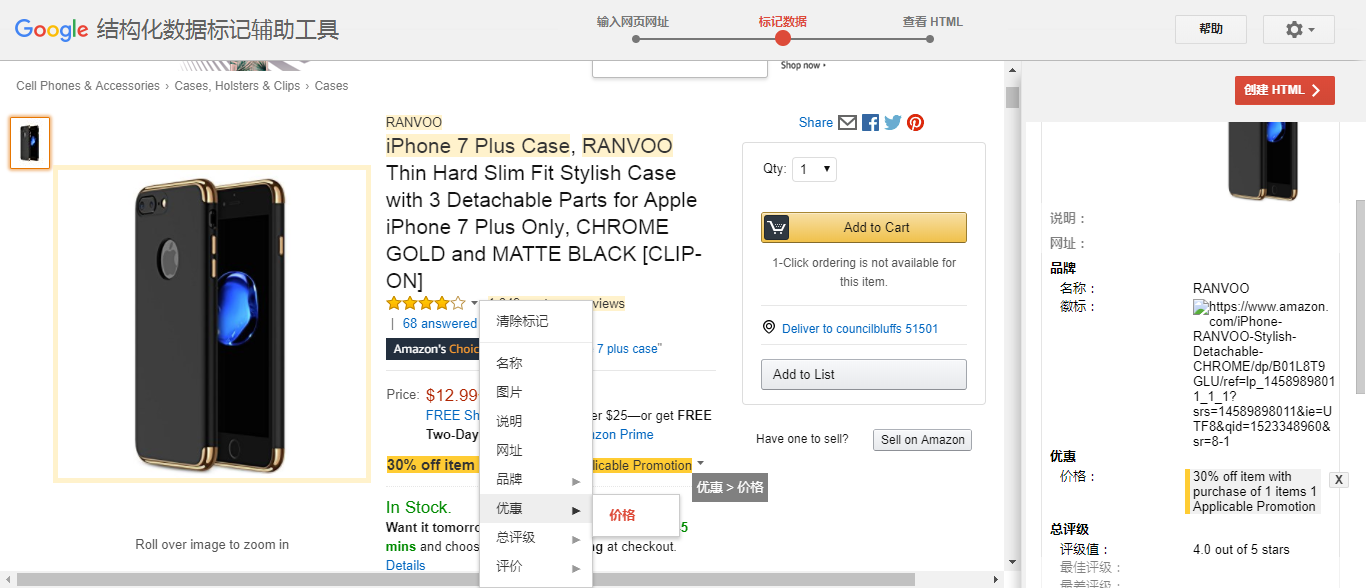Open the settings gear menu
Viewport: 1366px width, 588px height.
pos(1298,30)
